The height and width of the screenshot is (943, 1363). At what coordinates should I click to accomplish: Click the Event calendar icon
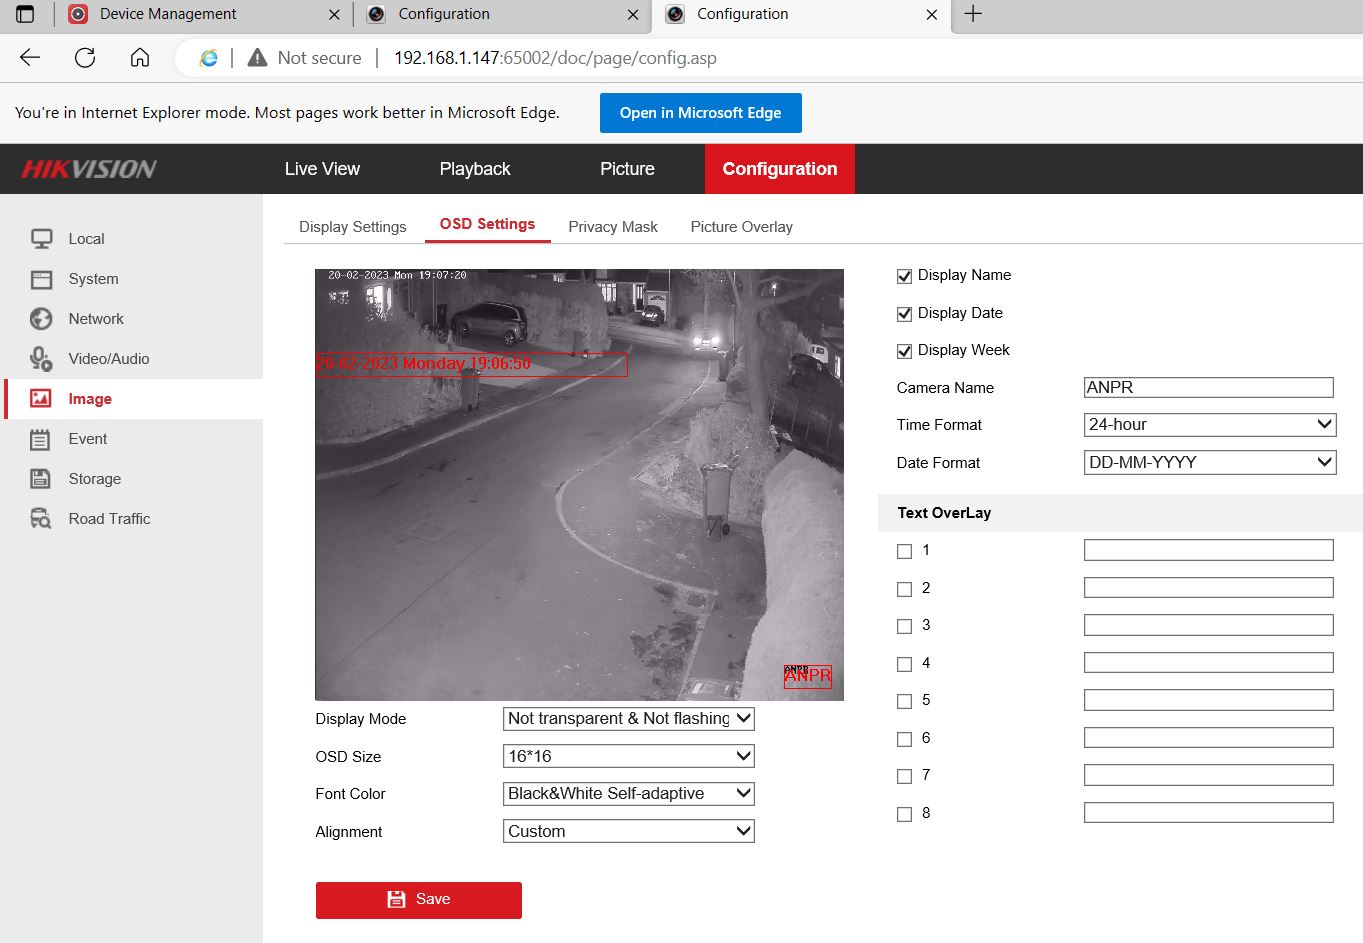[x=41, y=439]
